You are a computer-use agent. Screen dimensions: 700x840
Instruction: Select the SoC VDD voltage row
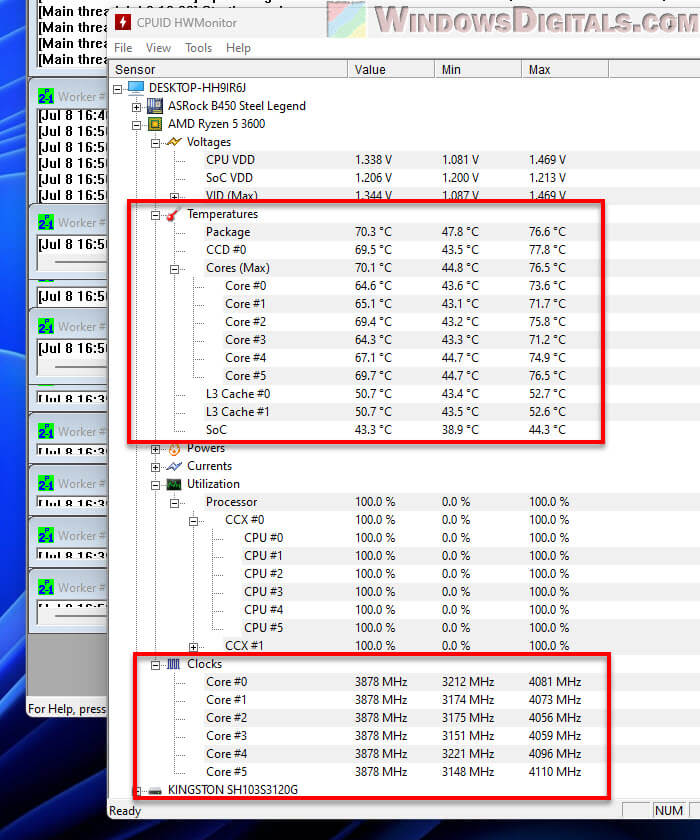(x=404, y=178)
